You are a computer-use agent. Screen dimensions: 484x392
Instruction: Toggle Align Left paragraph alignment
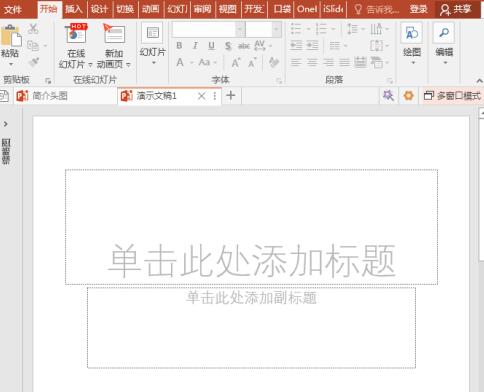point(296,62)
